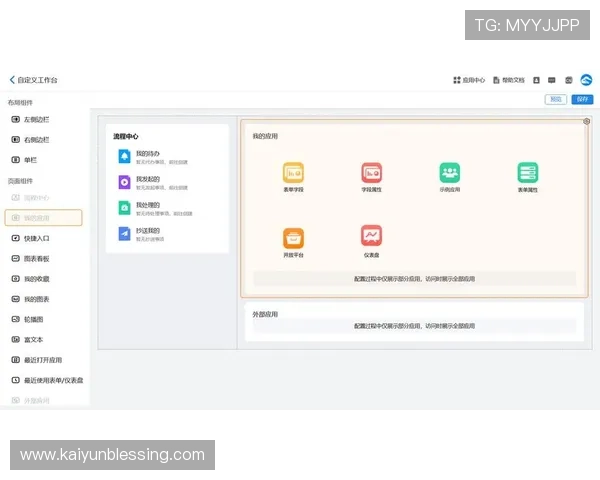The image size is (600, 480).
Task: Add the 我的图表 page component
Action: [x=31, y=299]
